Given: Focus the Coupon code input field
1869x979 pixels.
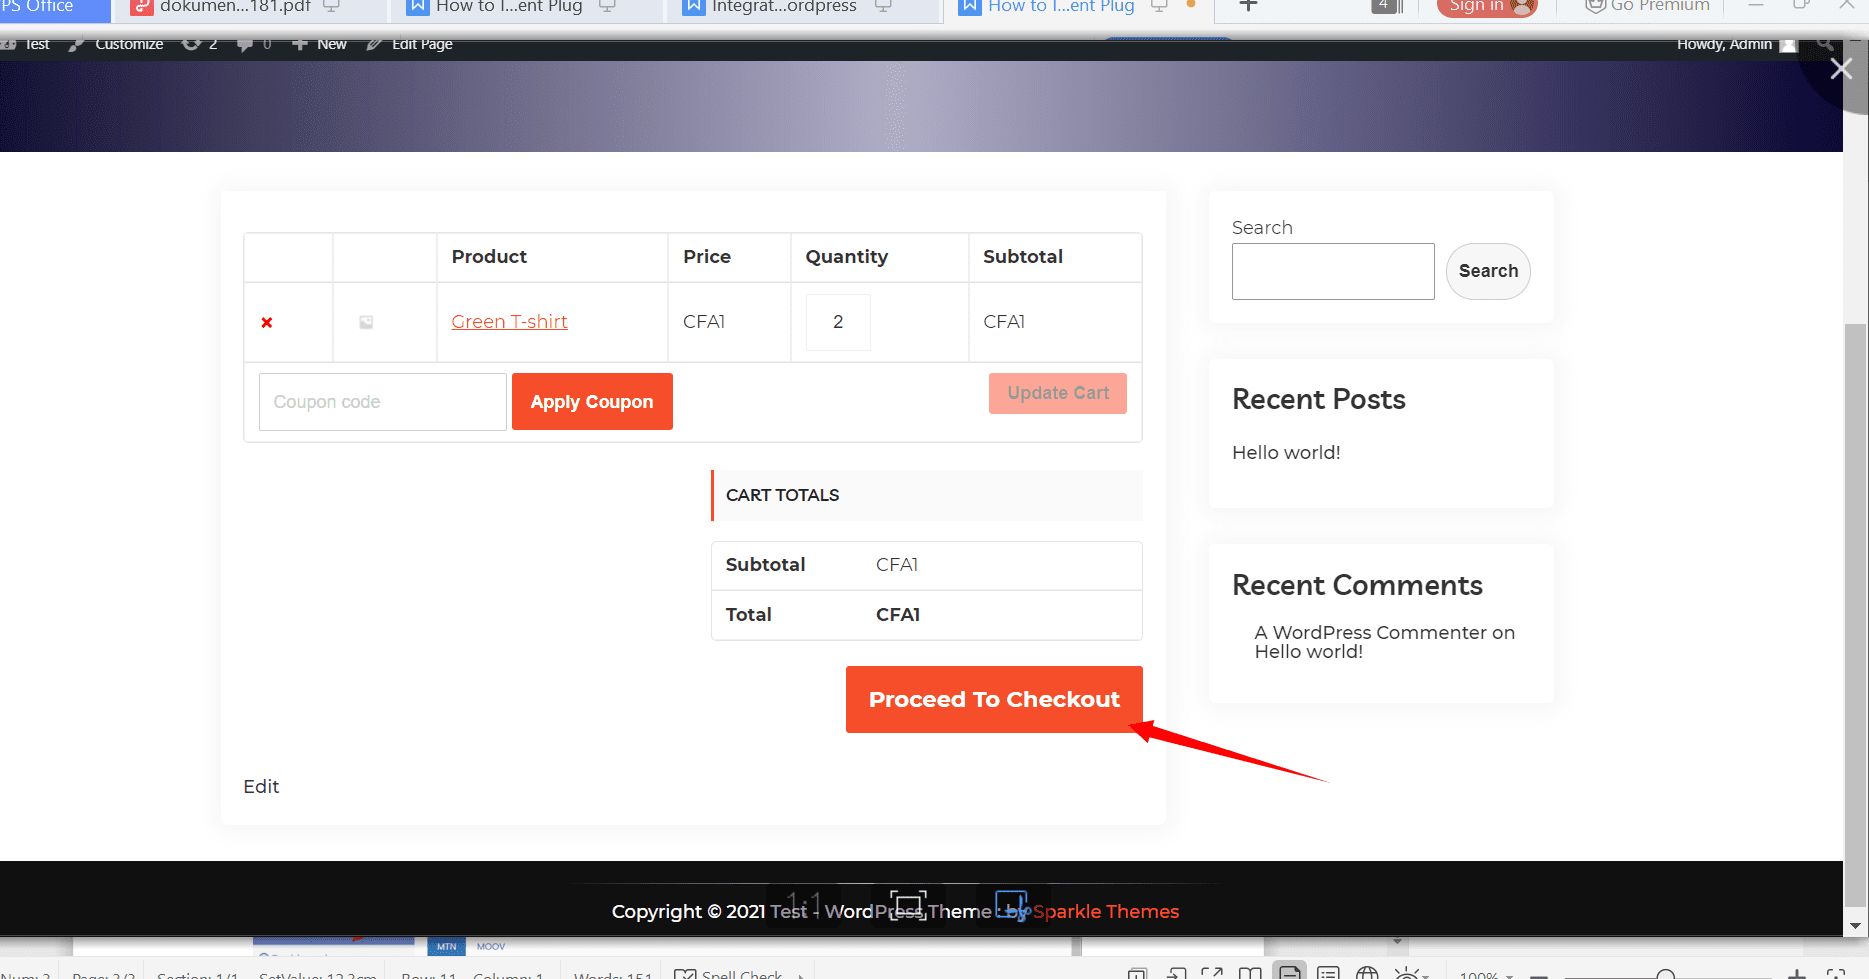Looking at the screenshot, I should 382,402.
